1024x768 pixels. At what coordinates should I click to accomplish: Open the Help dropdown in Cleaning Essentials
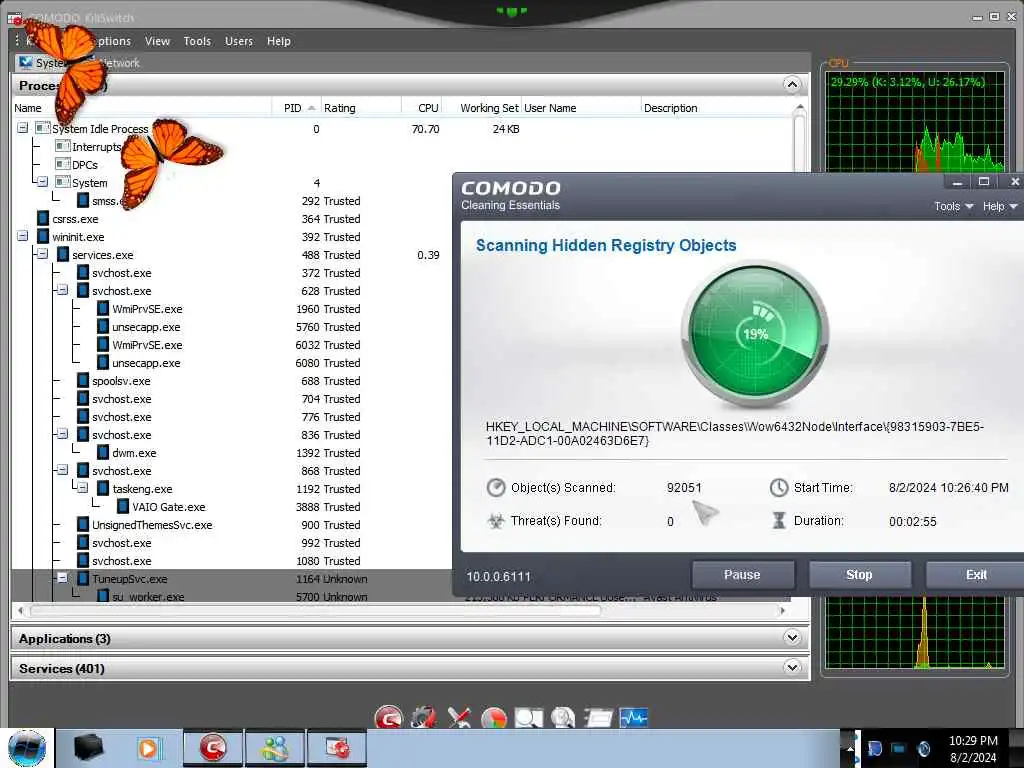[1000, 206]
